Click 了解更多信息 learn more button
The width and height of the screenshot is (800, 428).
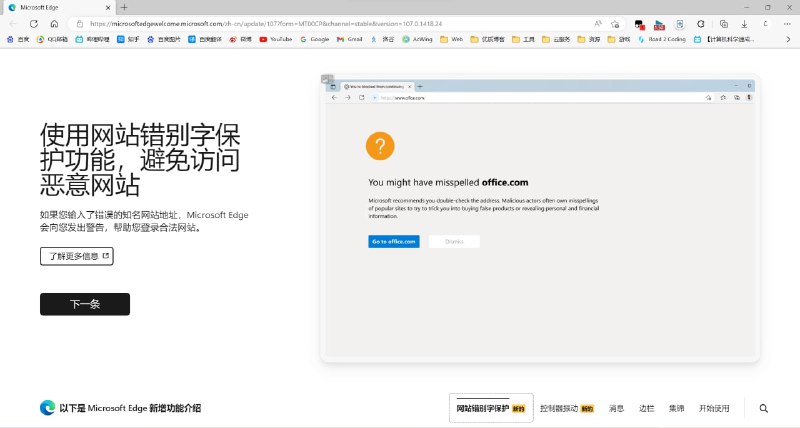point(77,256)
